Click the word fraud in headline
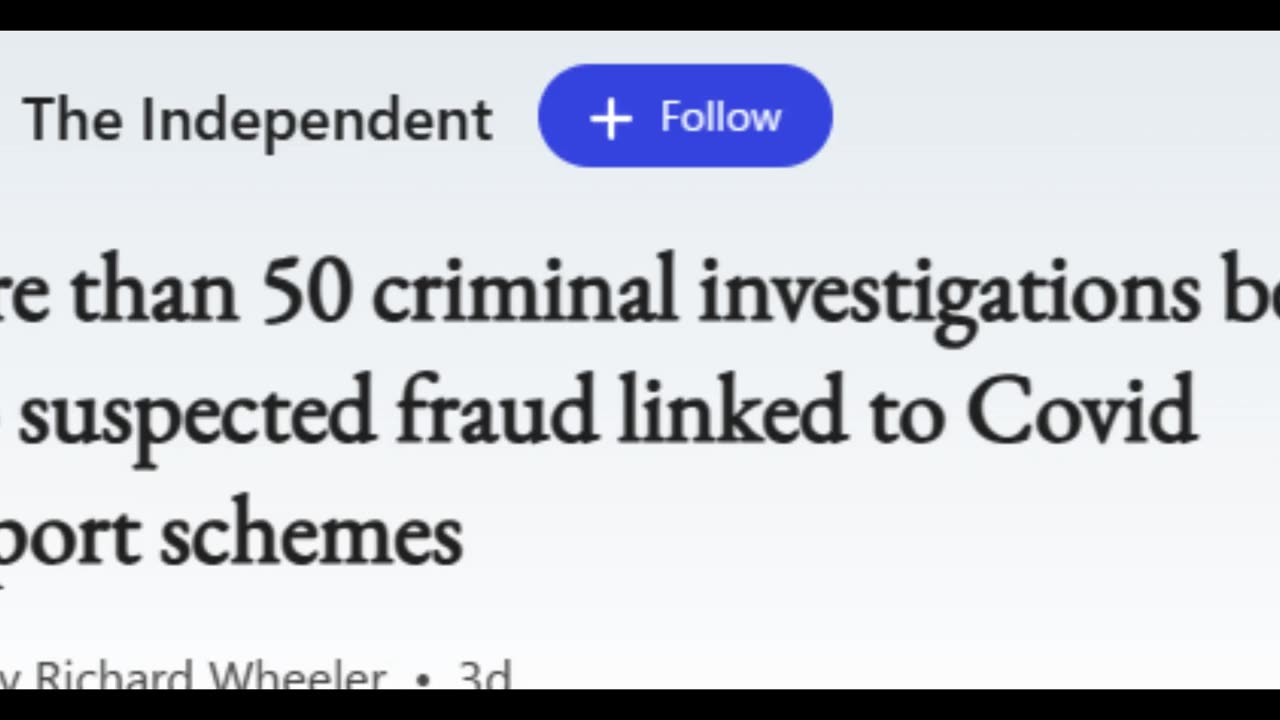 point(497,412)
